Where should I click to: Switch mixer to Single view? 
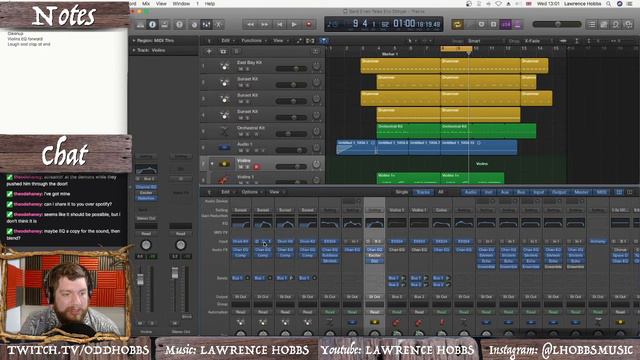402,192
